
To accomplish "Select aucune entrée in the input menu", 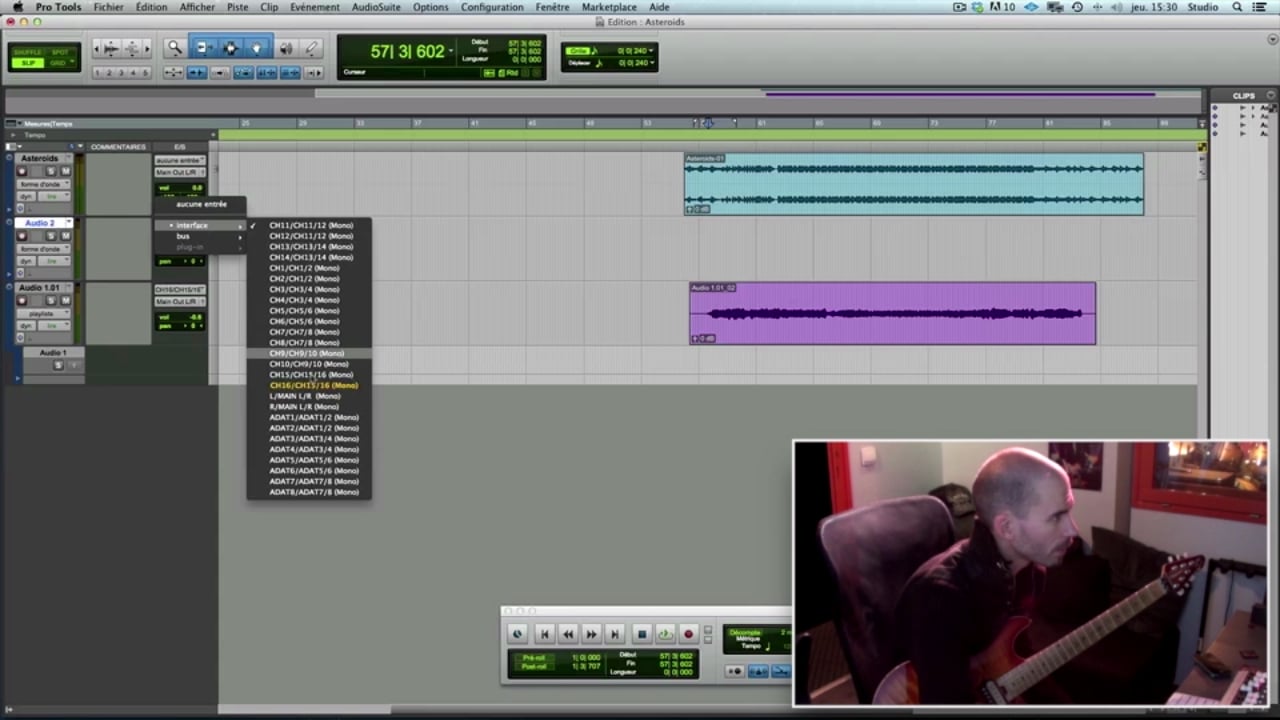I will click(201, 204).
